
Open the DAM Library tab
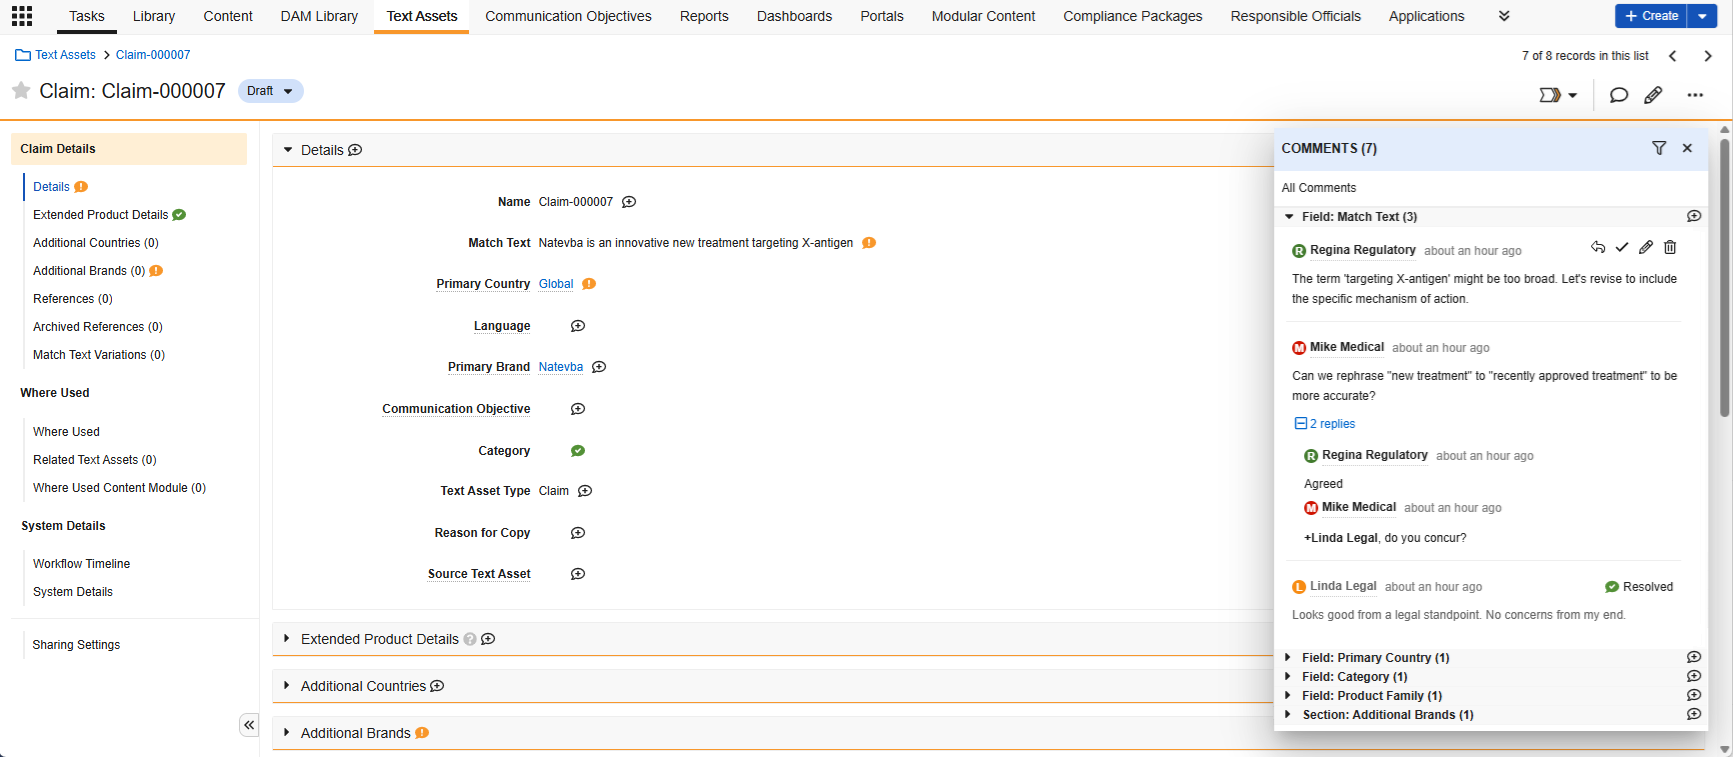point(319,16)
